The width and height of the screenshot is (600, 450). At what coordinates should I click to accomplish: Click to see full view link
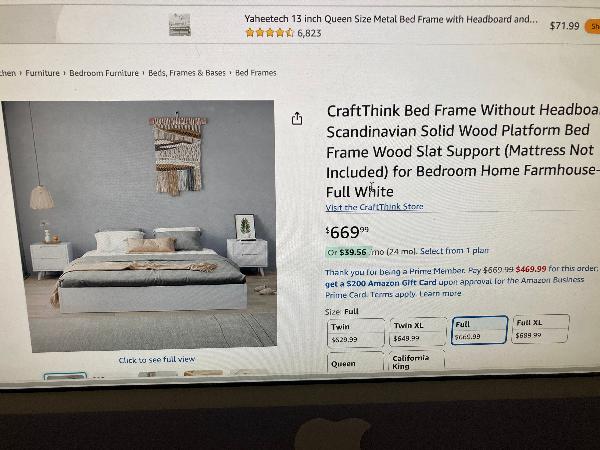click(x=157, y=360)
